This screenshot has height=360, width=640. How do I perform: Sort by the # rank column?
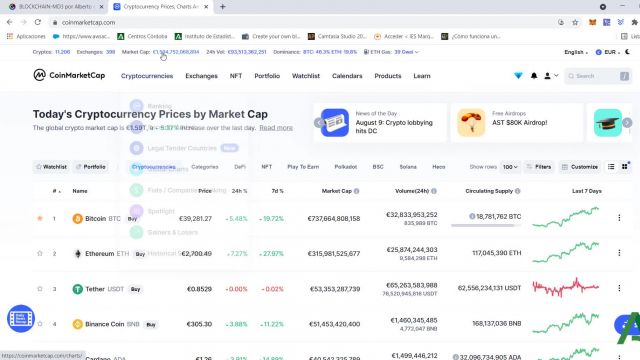pyautogui.click(x=56, y=191)
